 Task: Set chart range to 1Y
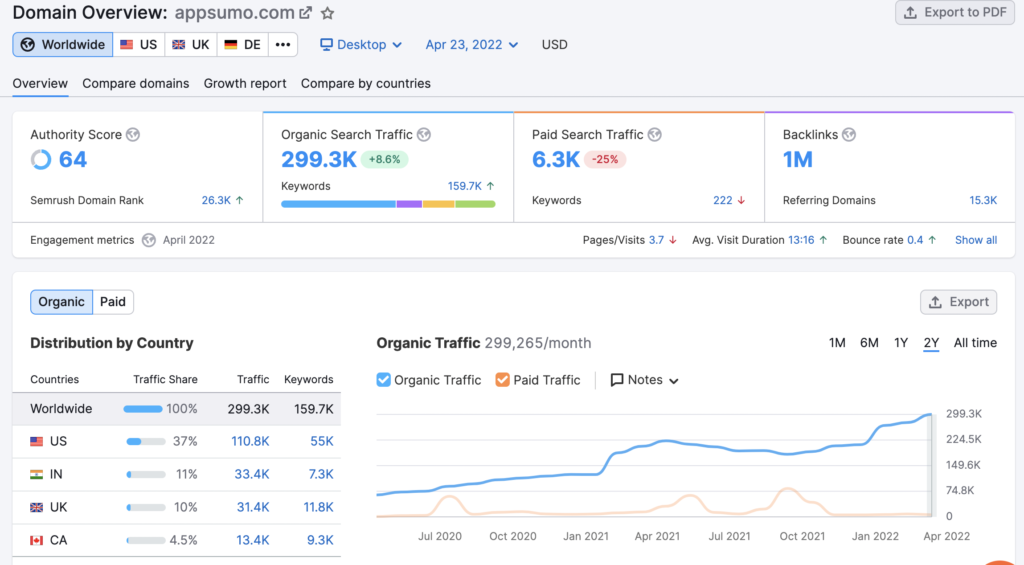point(901,343)
